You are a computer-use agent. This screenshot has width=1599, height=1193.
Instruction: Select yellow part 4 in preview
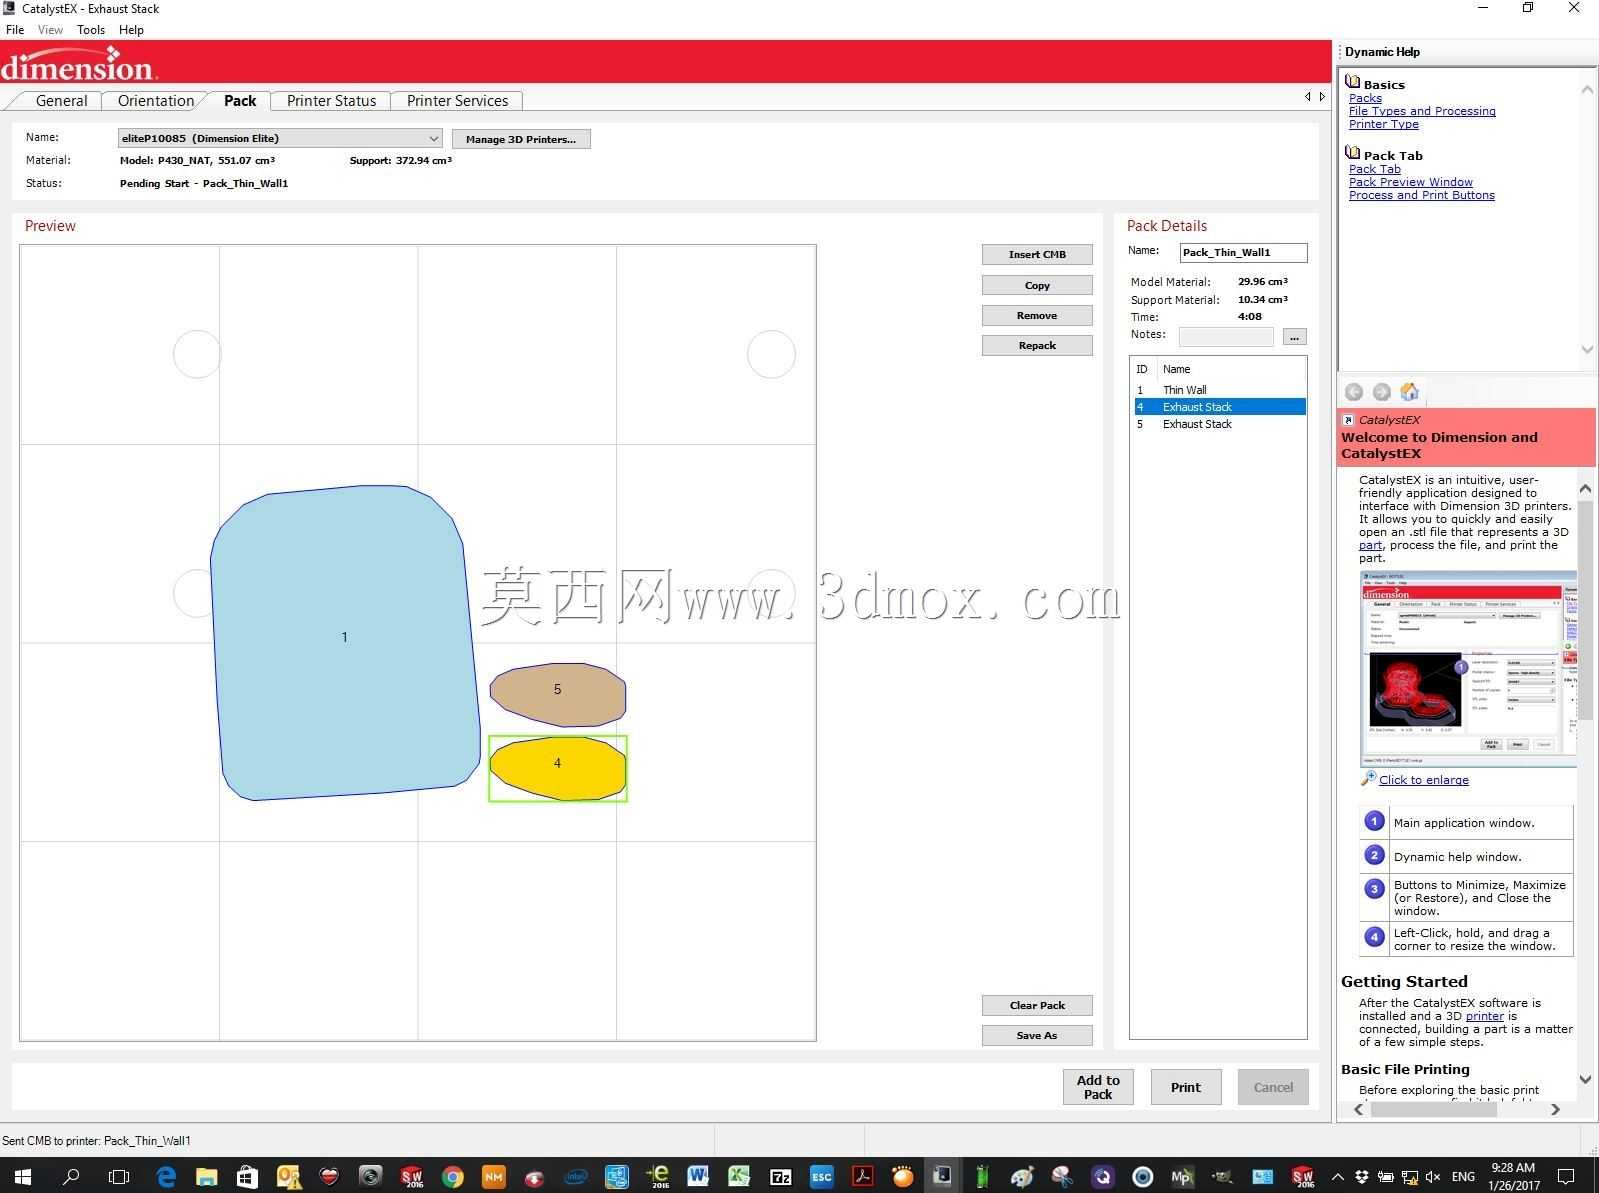tap(557, 768)
